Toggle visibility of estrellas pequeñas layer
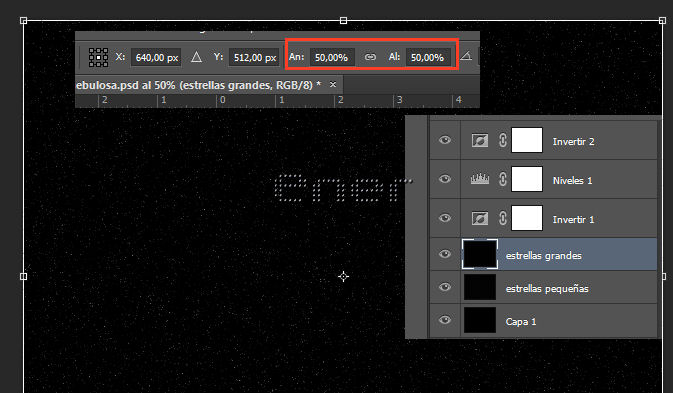The image size is (673, 393). click(x=445, y=287)
